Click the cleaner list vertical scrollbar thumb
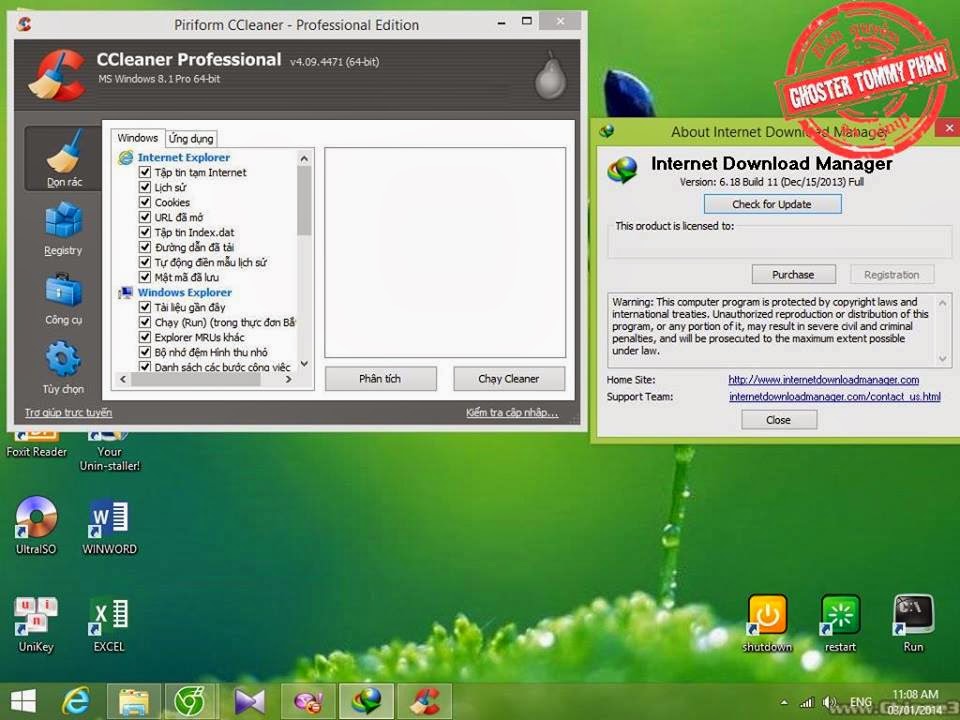960x720 pixels. (x=304, y=201)
